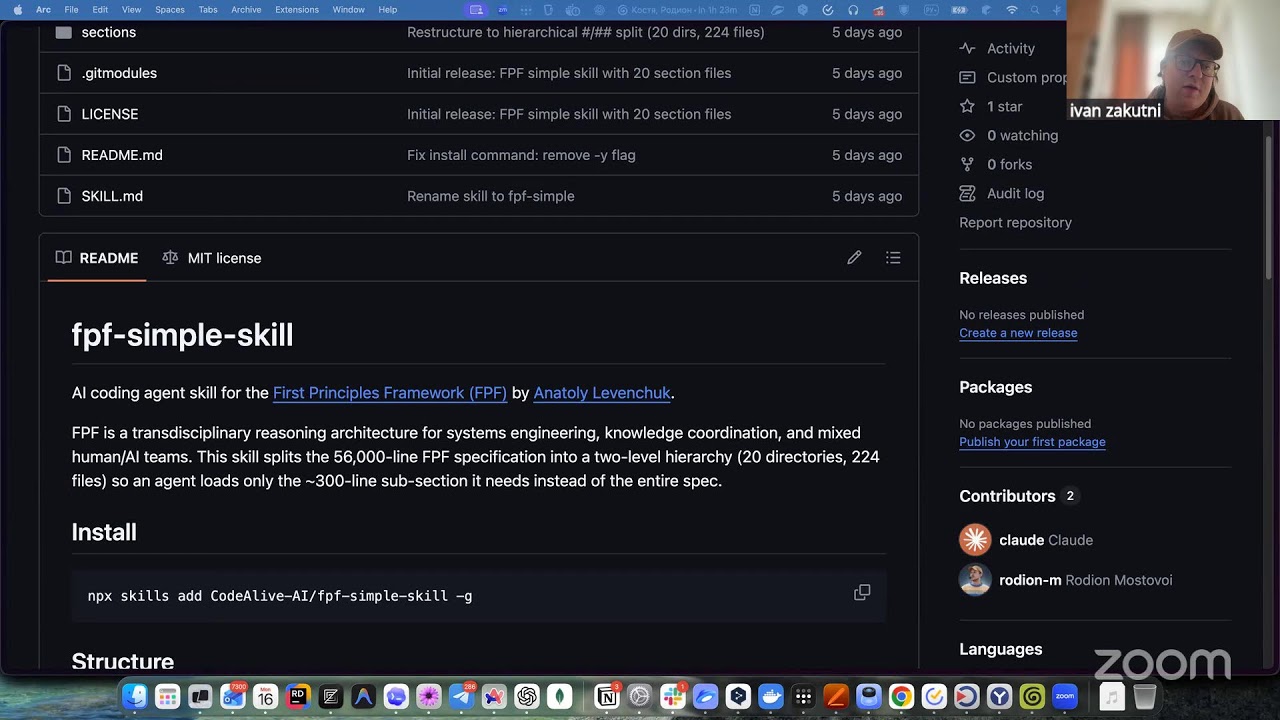The image size is (1280, 720).
Task: Follow First Principles Framework (FPF) link
Action: (x=390, y=393)
